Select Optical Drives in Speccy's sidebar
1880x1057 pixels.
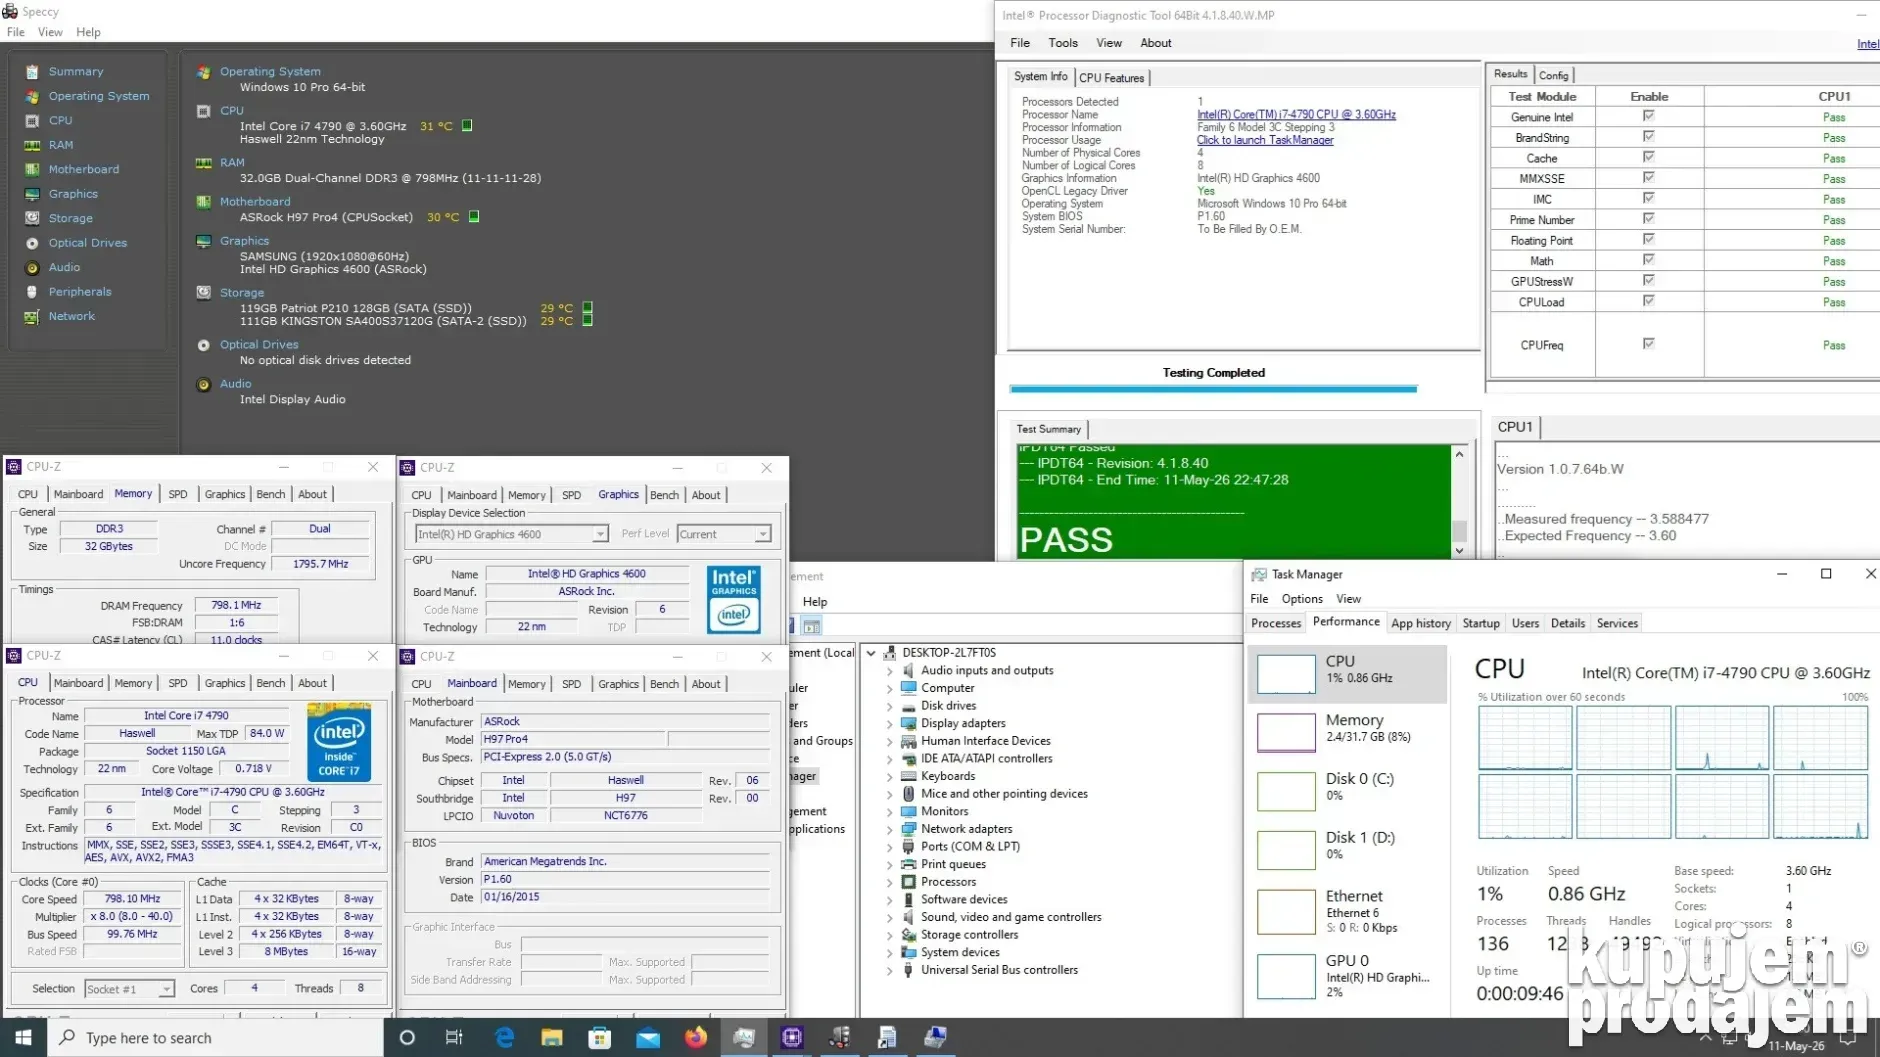click(88, 243)
